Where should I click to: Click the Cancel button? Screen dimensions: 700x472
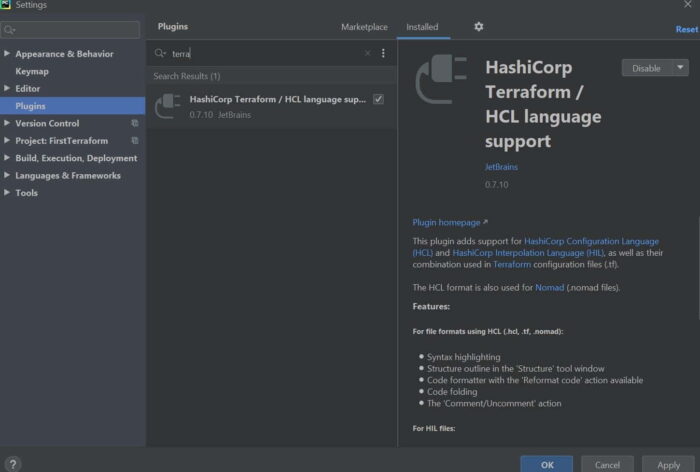point(607,464)
